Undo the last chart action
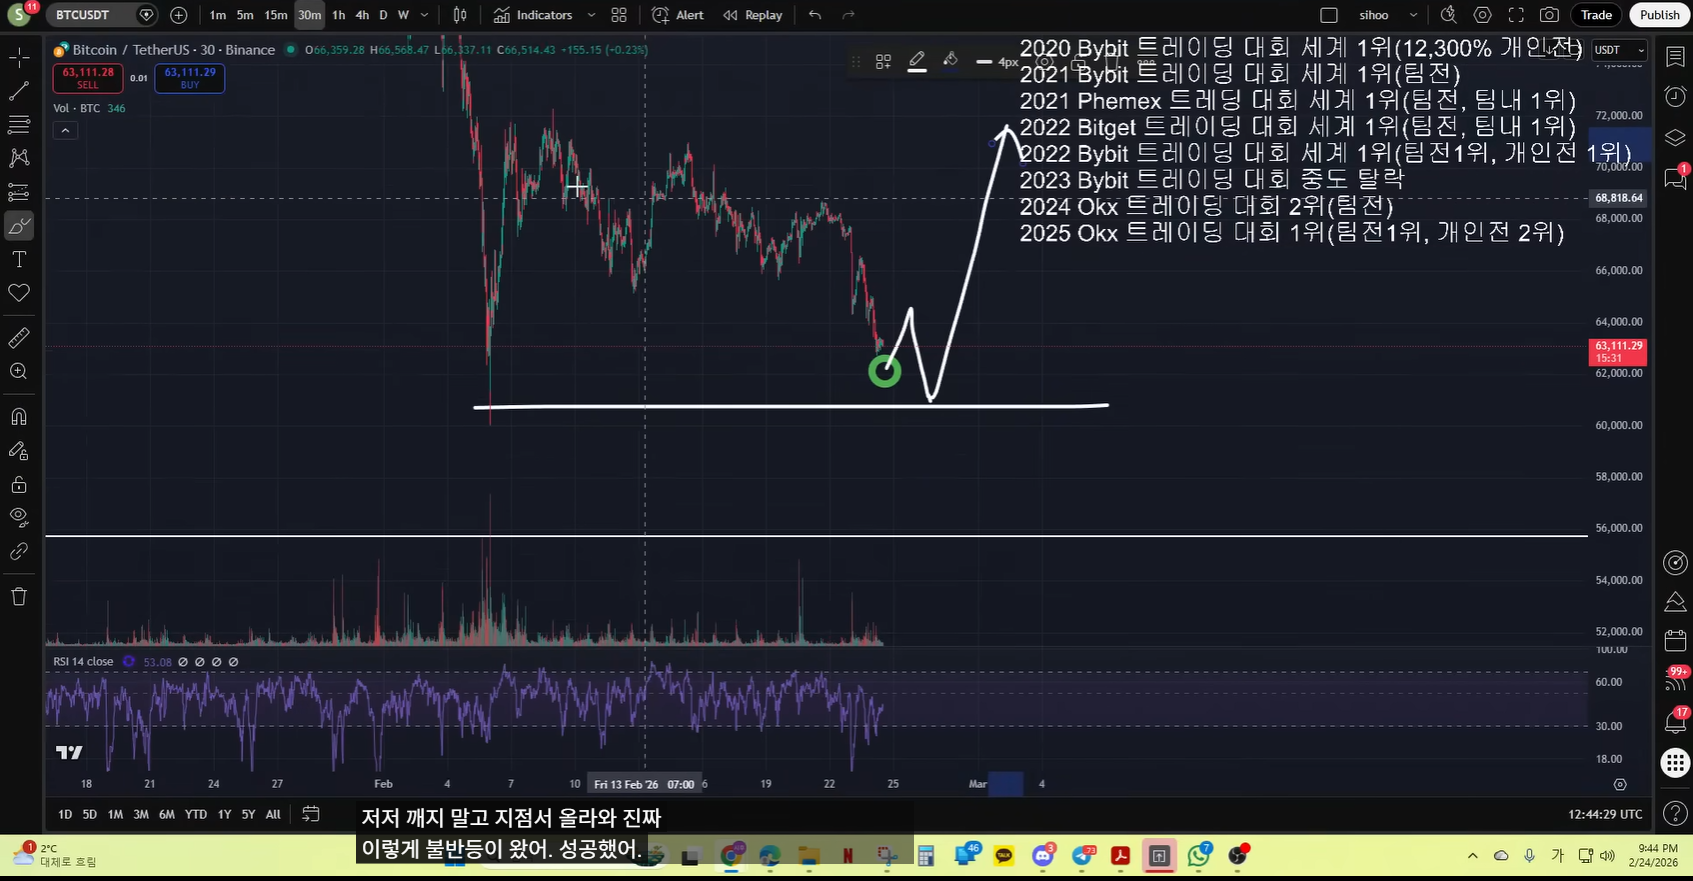Screen dimensions: 1693x881 [815, 15]
